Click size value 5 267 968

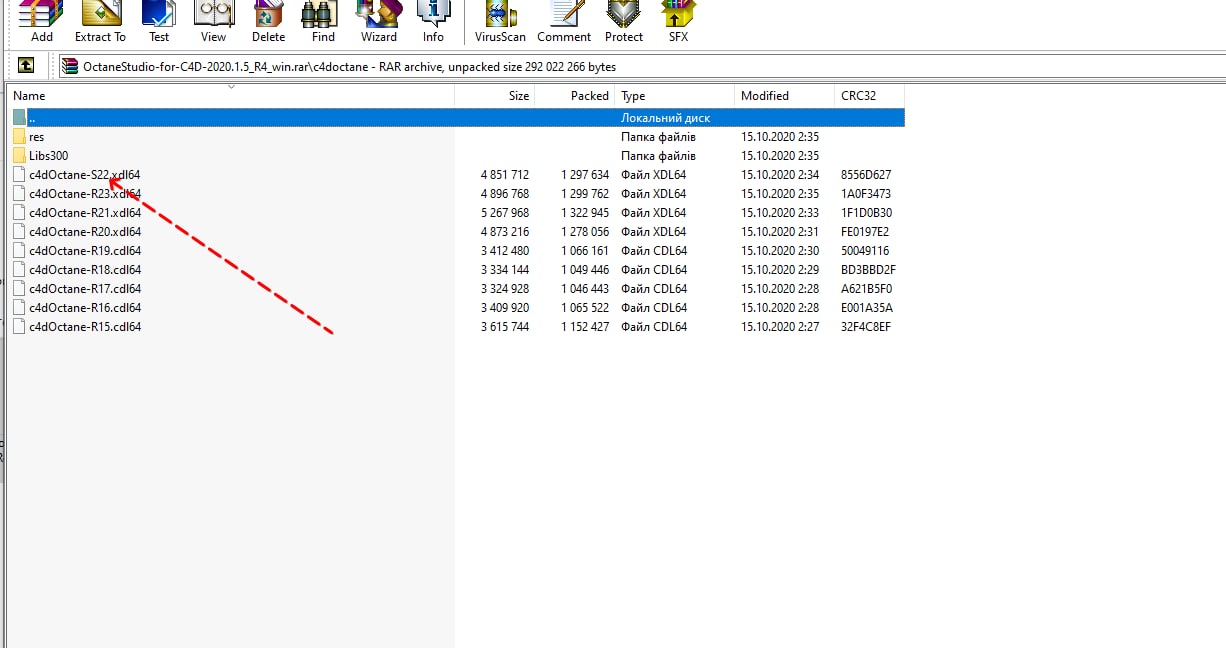pos(505,213)
